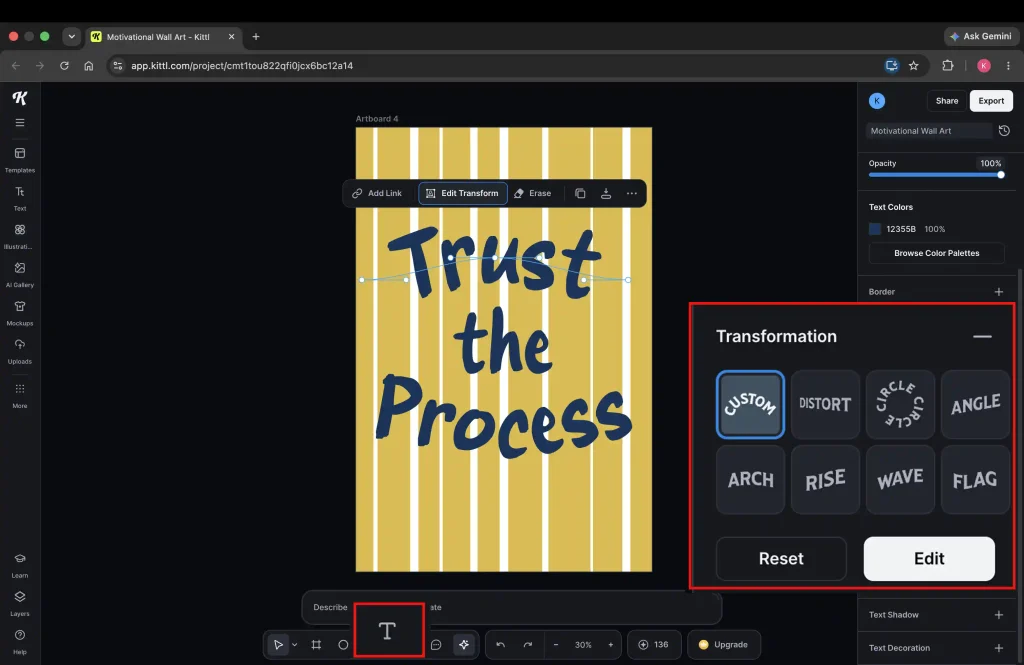Select the Wave transformation preset
This screenshot has height=665, width=1024.
click(900, 479)
